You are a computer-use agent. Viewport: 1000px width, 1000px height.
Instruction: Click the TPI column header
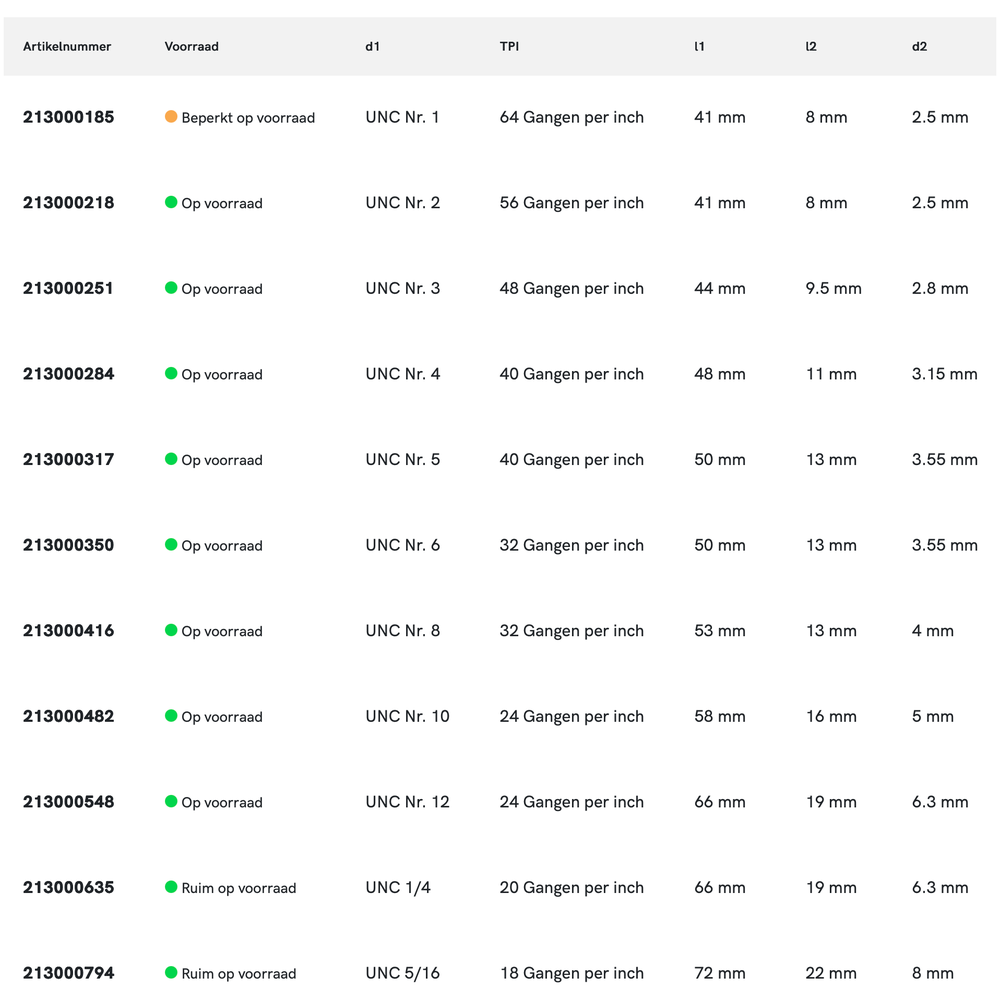point(509,47)
